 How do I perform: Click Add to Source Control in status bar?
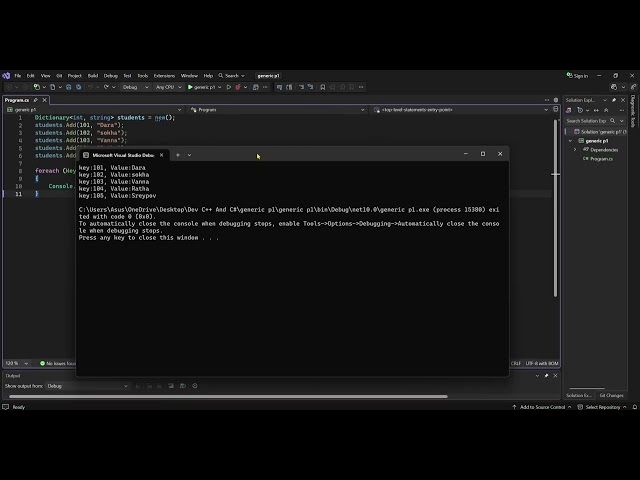[x=542, y=407]
